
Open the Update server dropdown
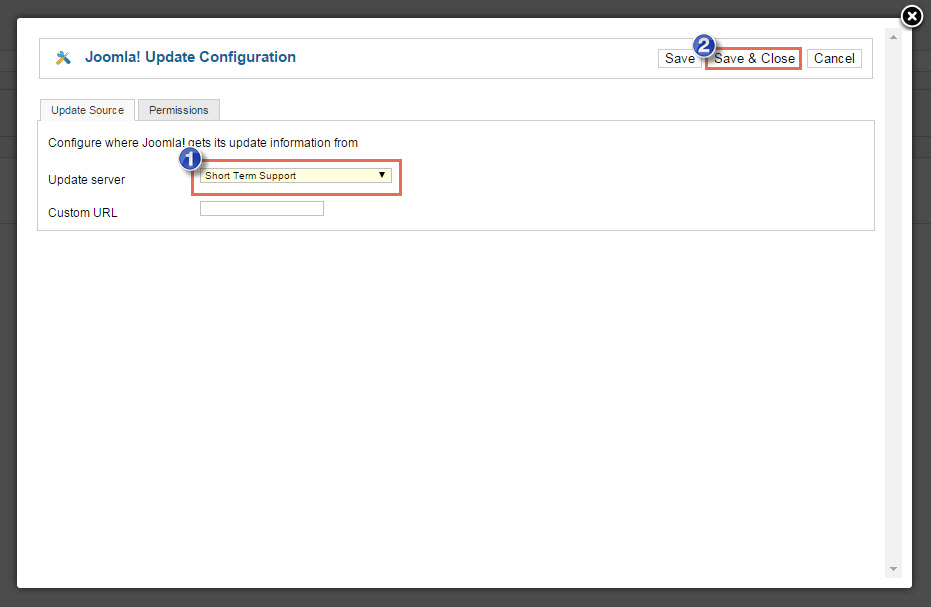tap(296, 175)
